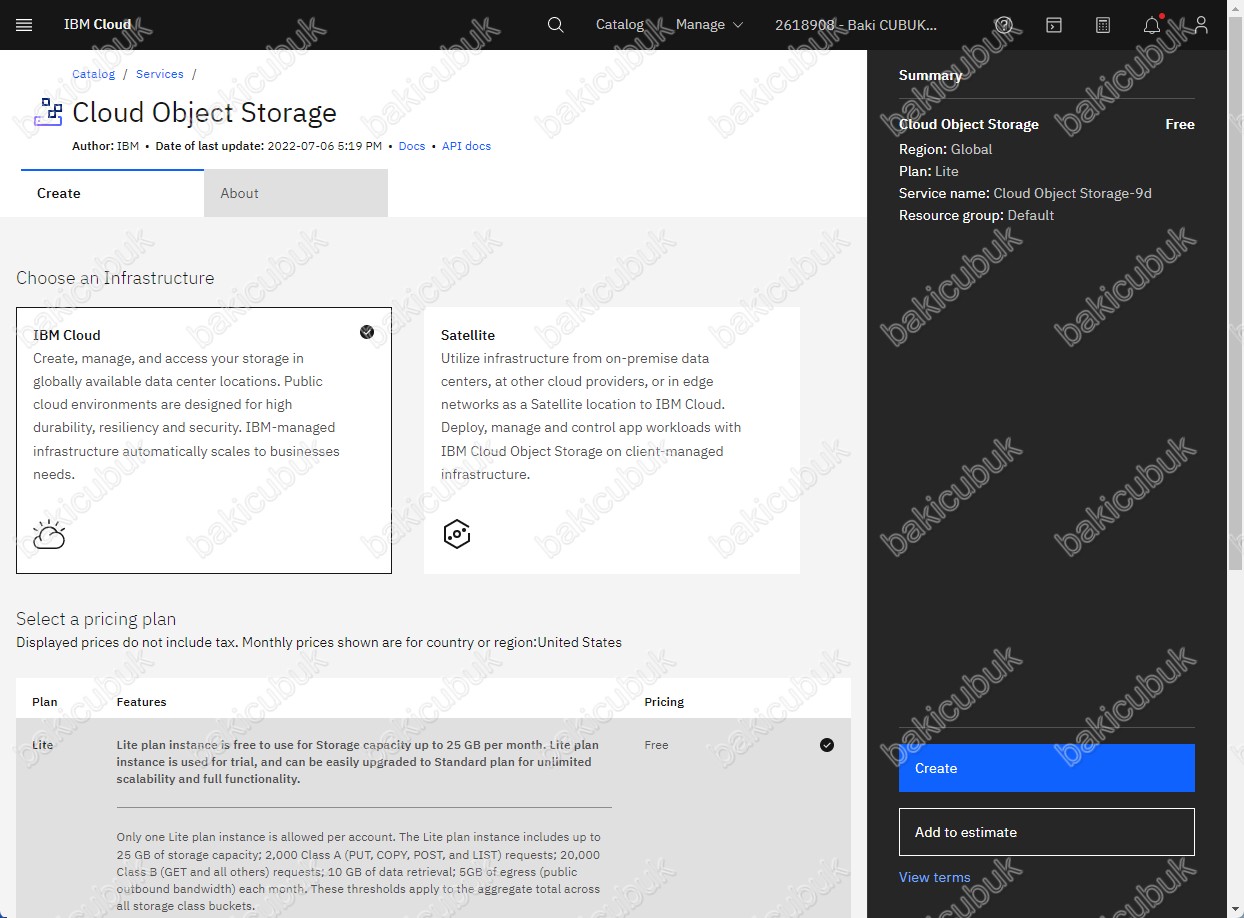Click the Resource group: Default summary line
Image resolution: width=1244 pixels, height=918 pixels.
pos(976,215)
